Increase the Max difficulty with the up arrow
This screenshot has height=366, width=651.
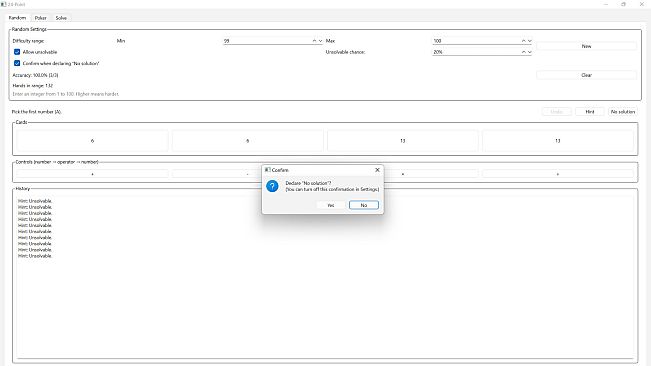524,41
